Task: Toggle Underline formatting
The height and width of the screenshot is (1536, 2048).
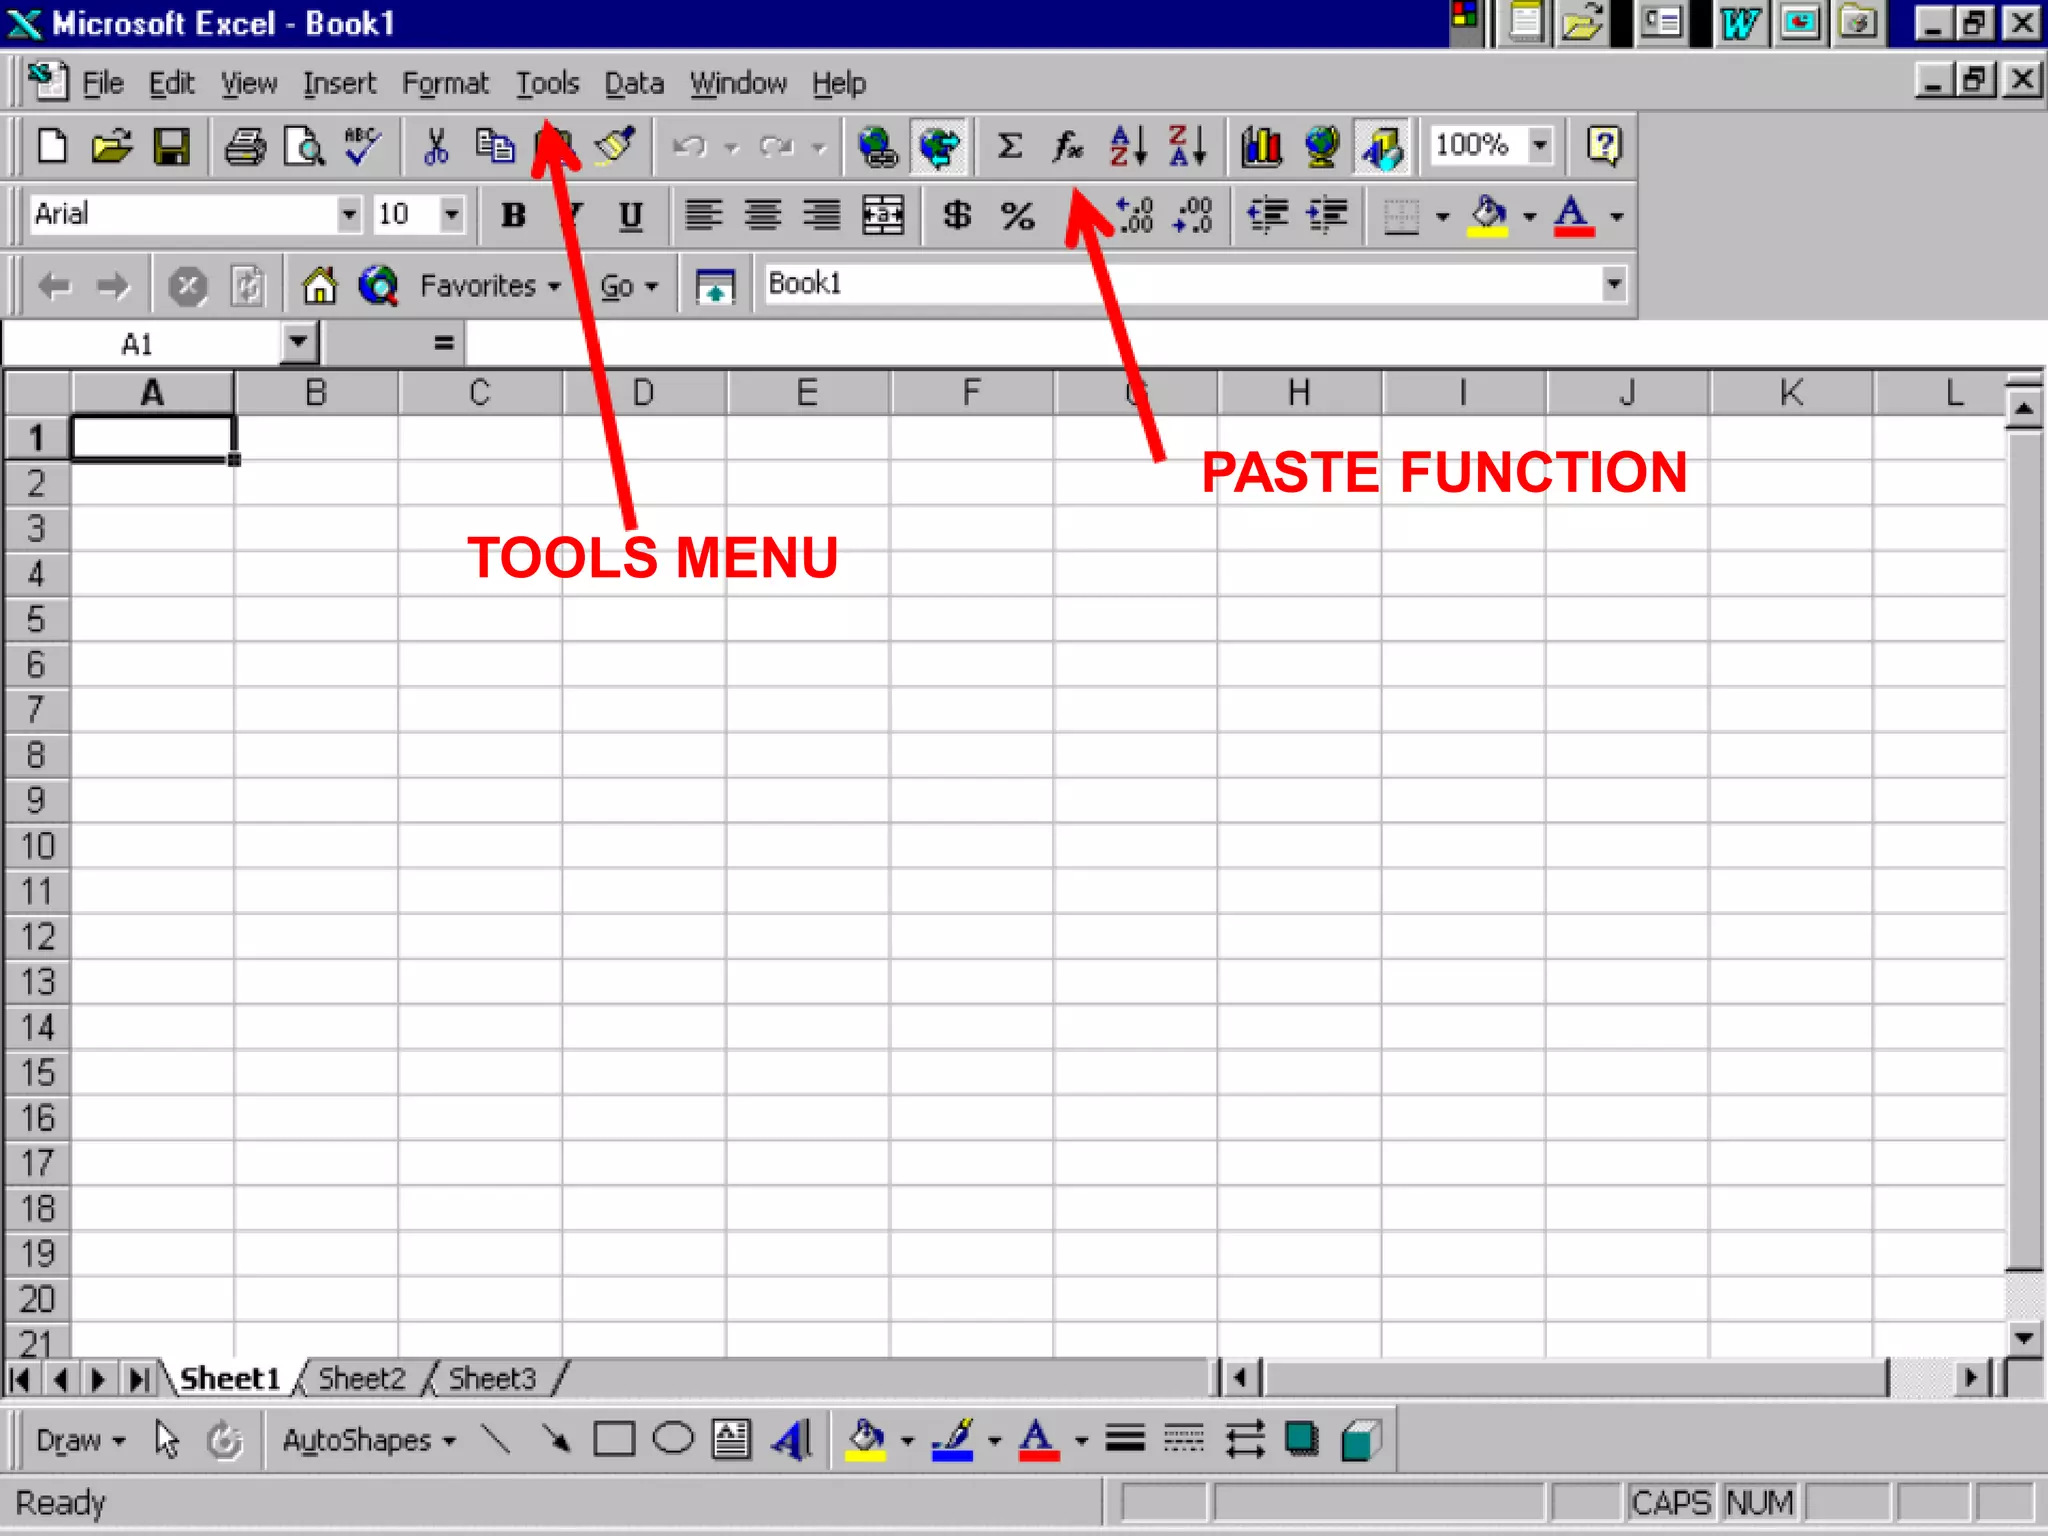Action: [x=630, y=215]
